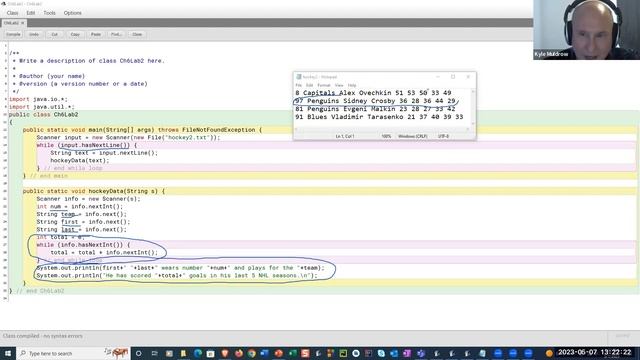Click the 'Type here to search' box
The image size is (640, 360).
[x=73, y=353]
